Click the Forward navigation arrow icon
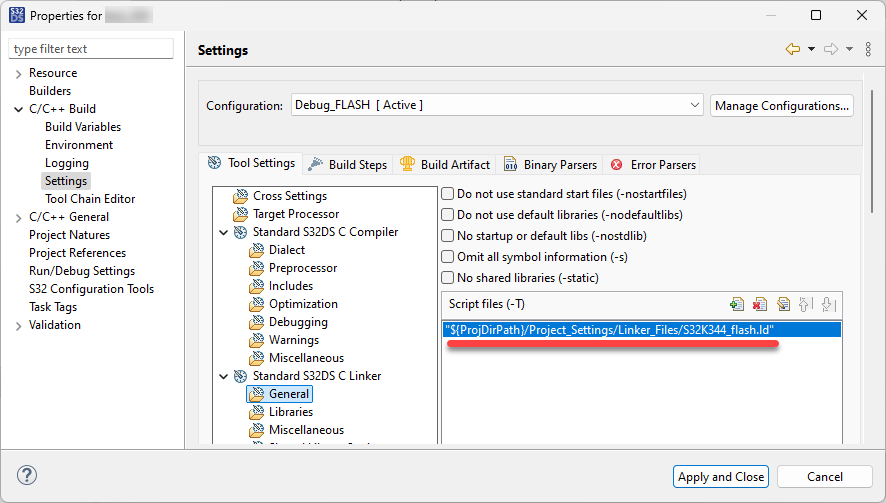886x503 pixels. (x=831, y=49)
